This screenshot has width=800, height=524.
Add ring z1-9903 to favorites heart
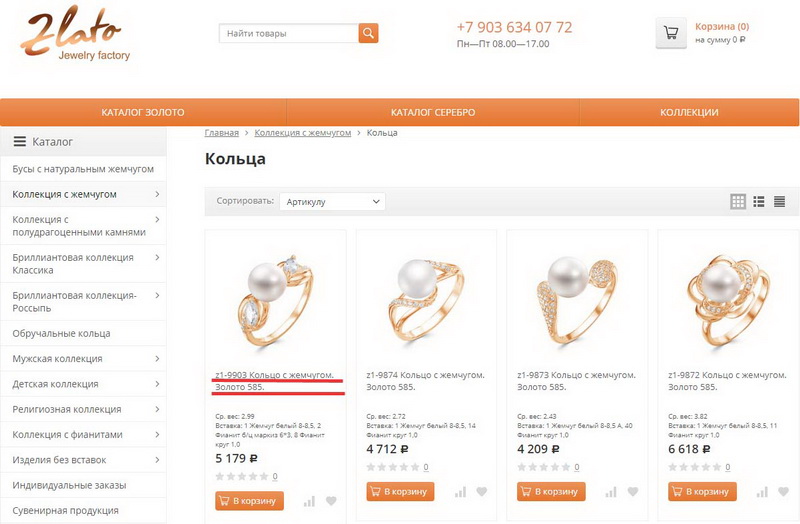pyautogui.click(x=331, y=501)
